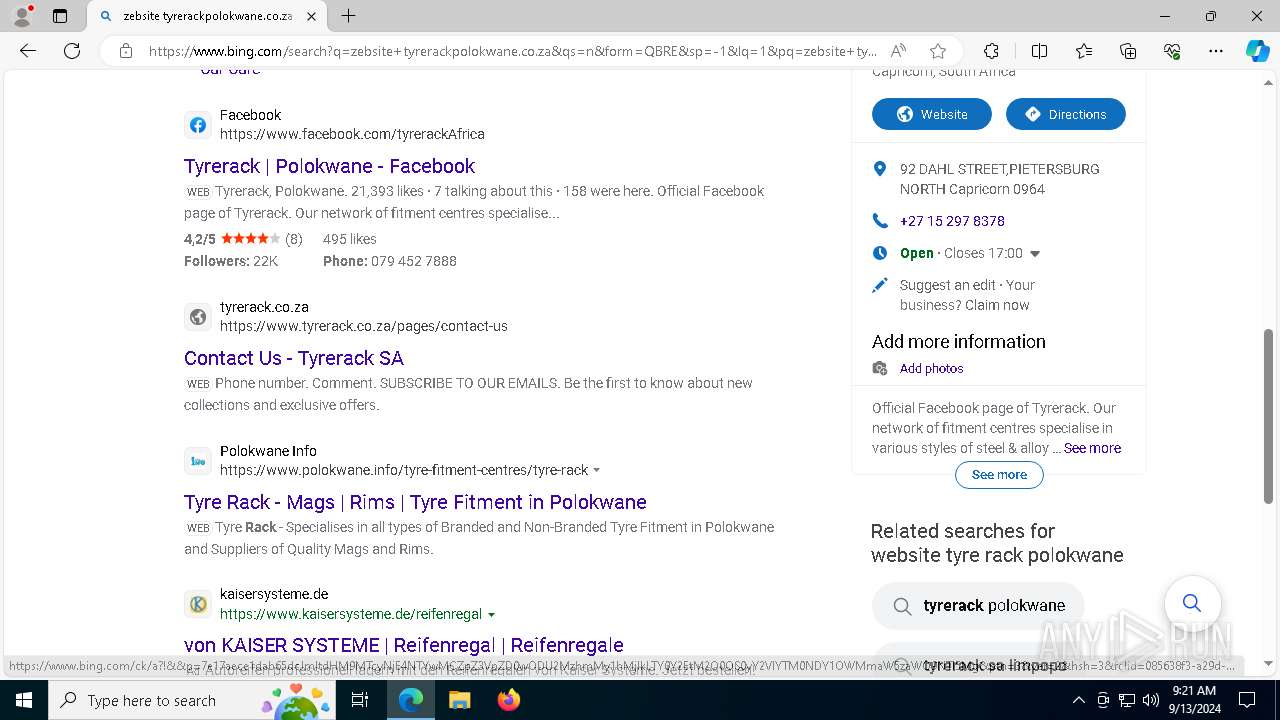Screen dimensions: 1280x720
Task: Open Firefox taskbar icon
Action: click(x=509, y=700)
